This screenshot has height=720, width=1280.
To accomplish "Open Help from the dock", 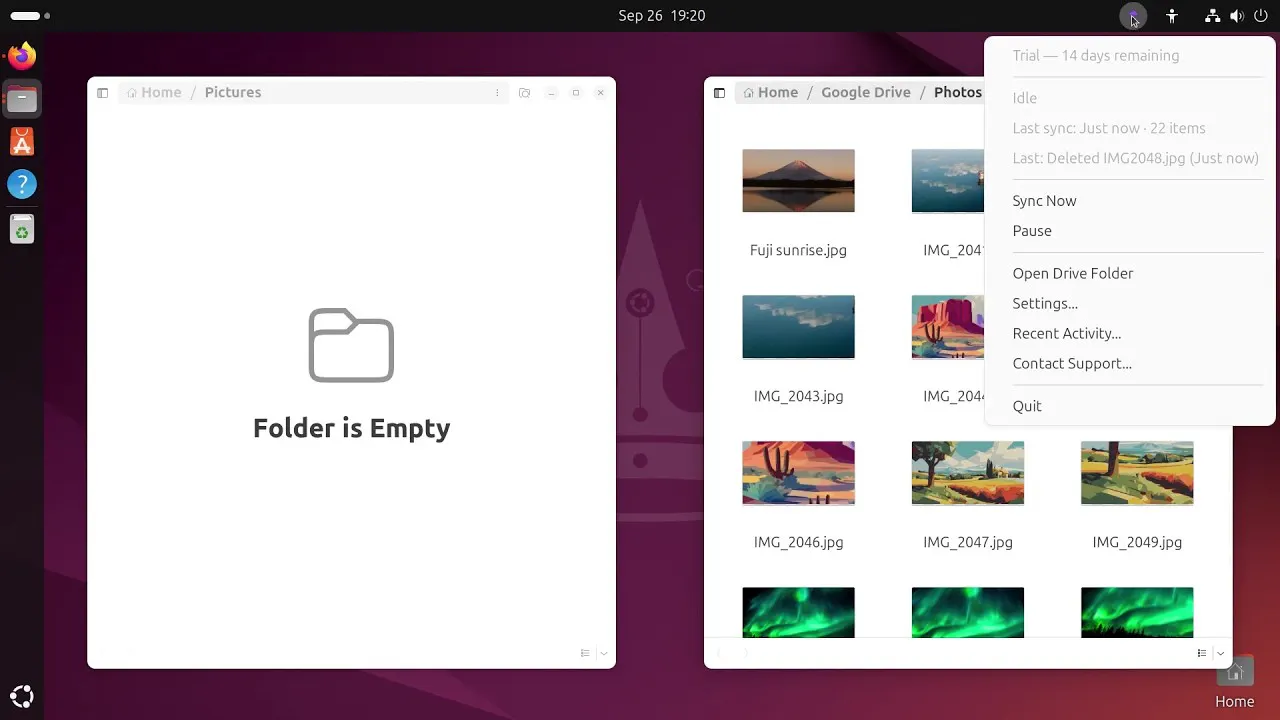I will [22, 184].
